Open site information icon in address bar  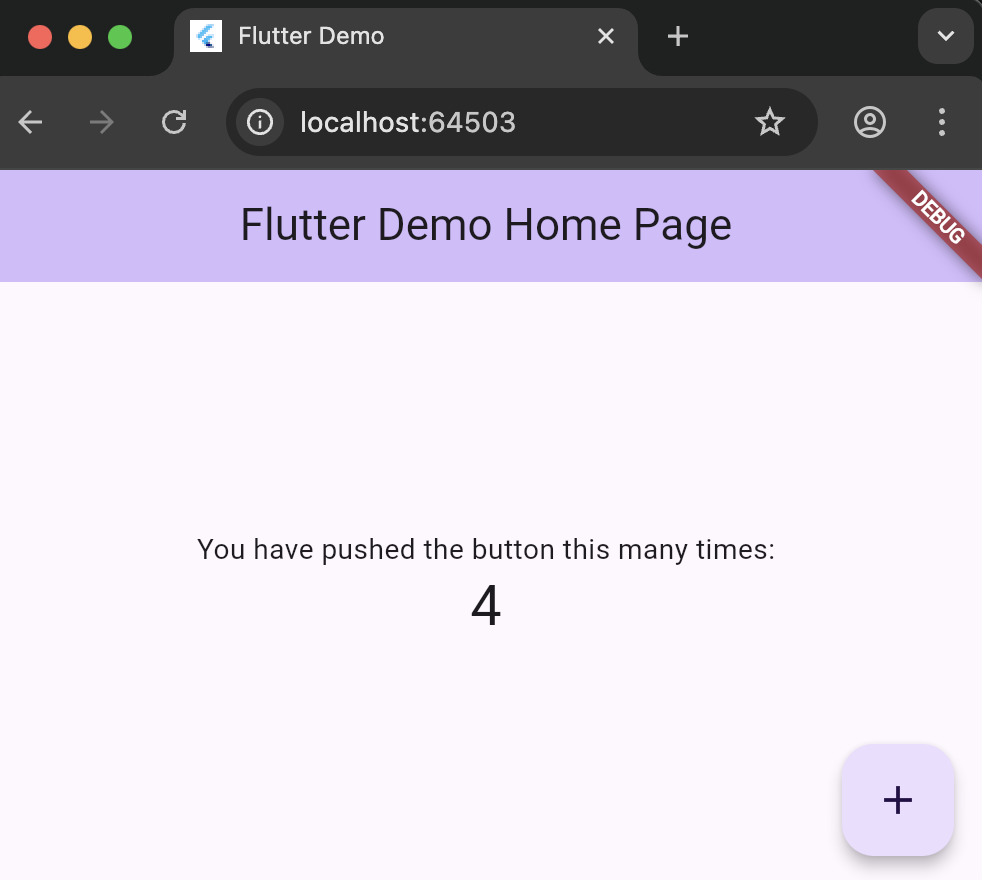coord(260,122)
